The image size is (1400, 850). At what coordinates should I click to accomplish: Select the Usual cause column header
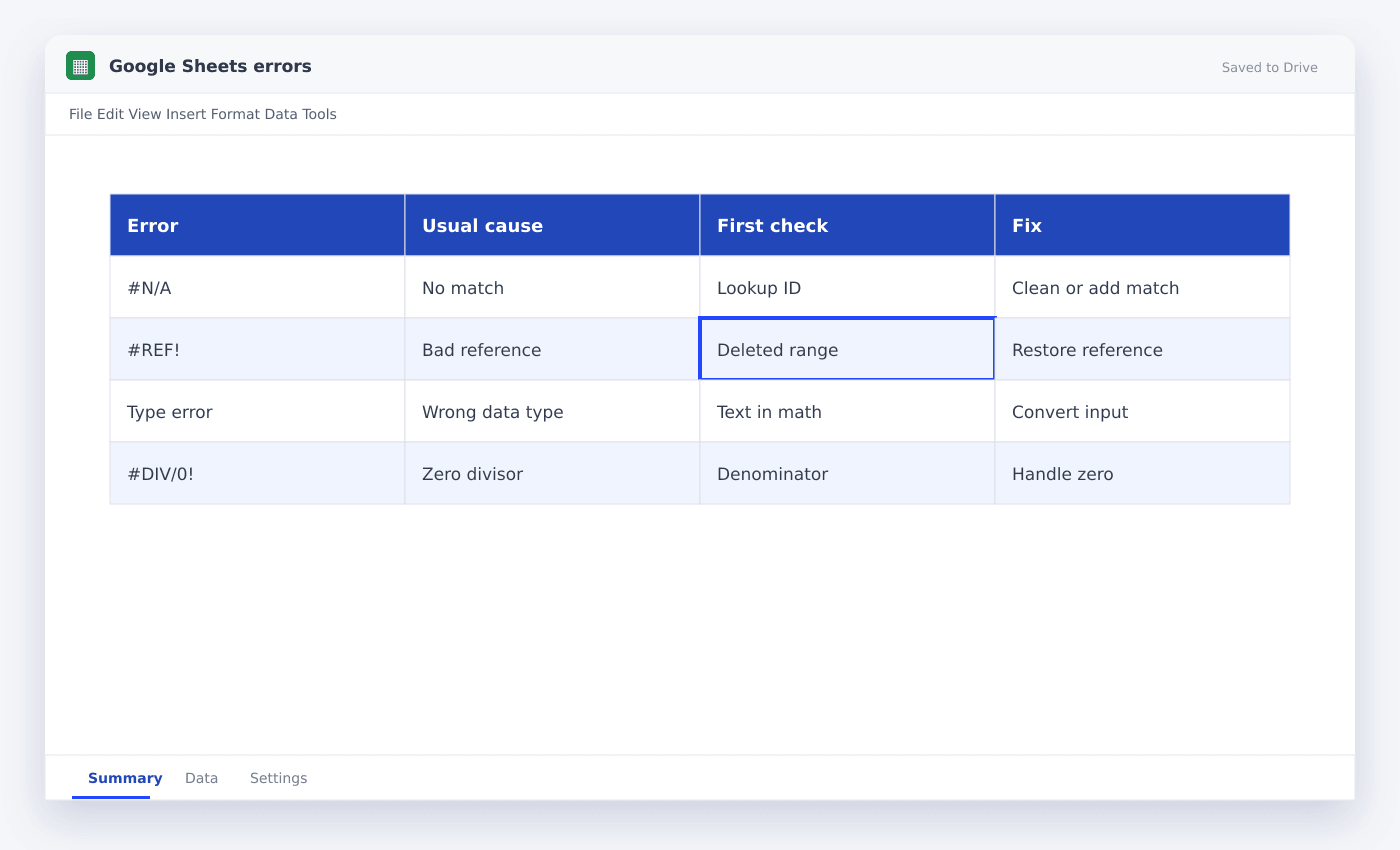(x=552, y=225)
